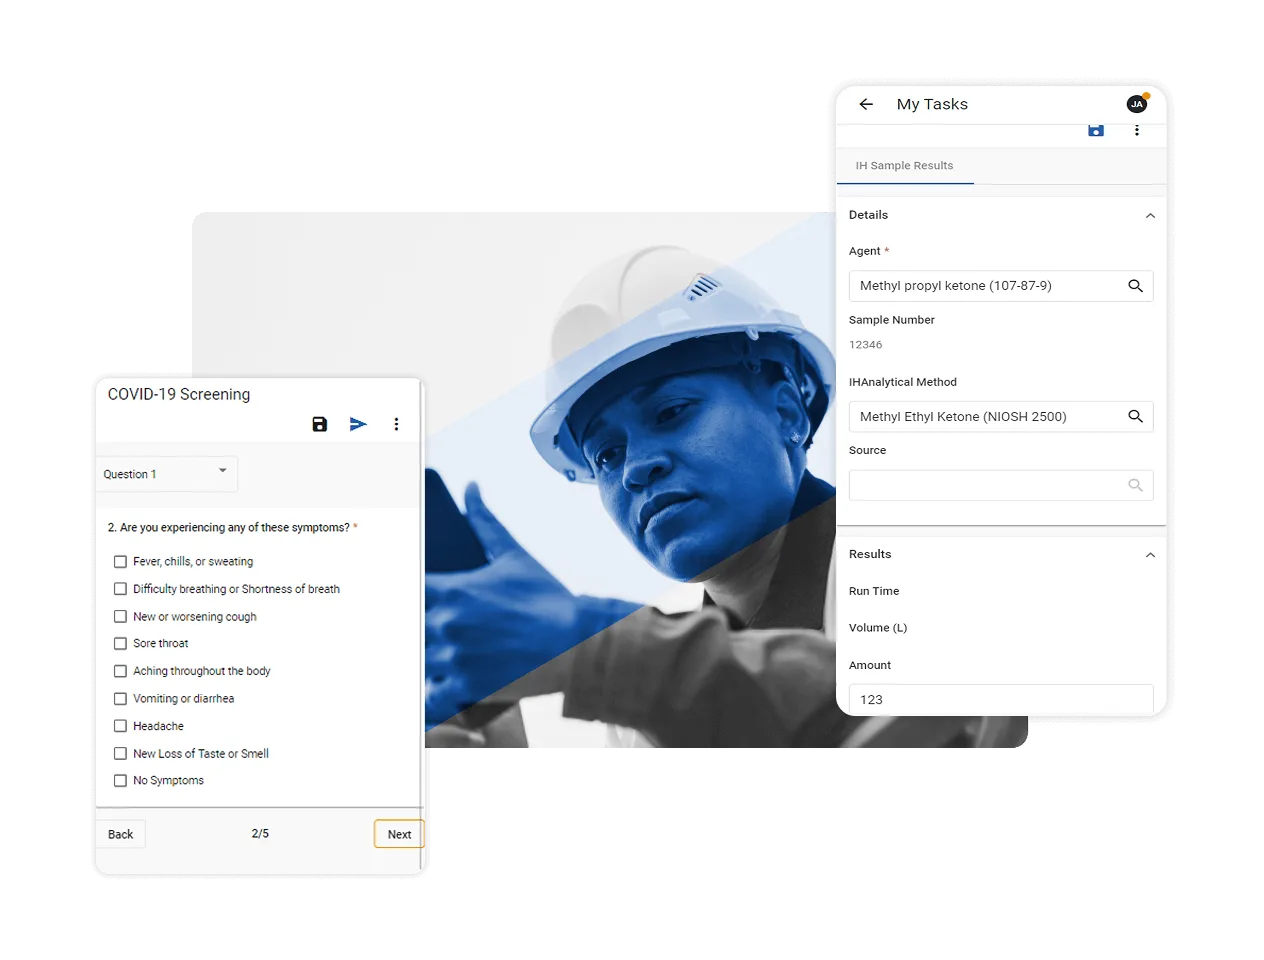Image resolution: width=1264 pixels, height=960 pixels.
Task: Open the magnifier on IHAnalytical Method field
Action: tap(1135, 416)
